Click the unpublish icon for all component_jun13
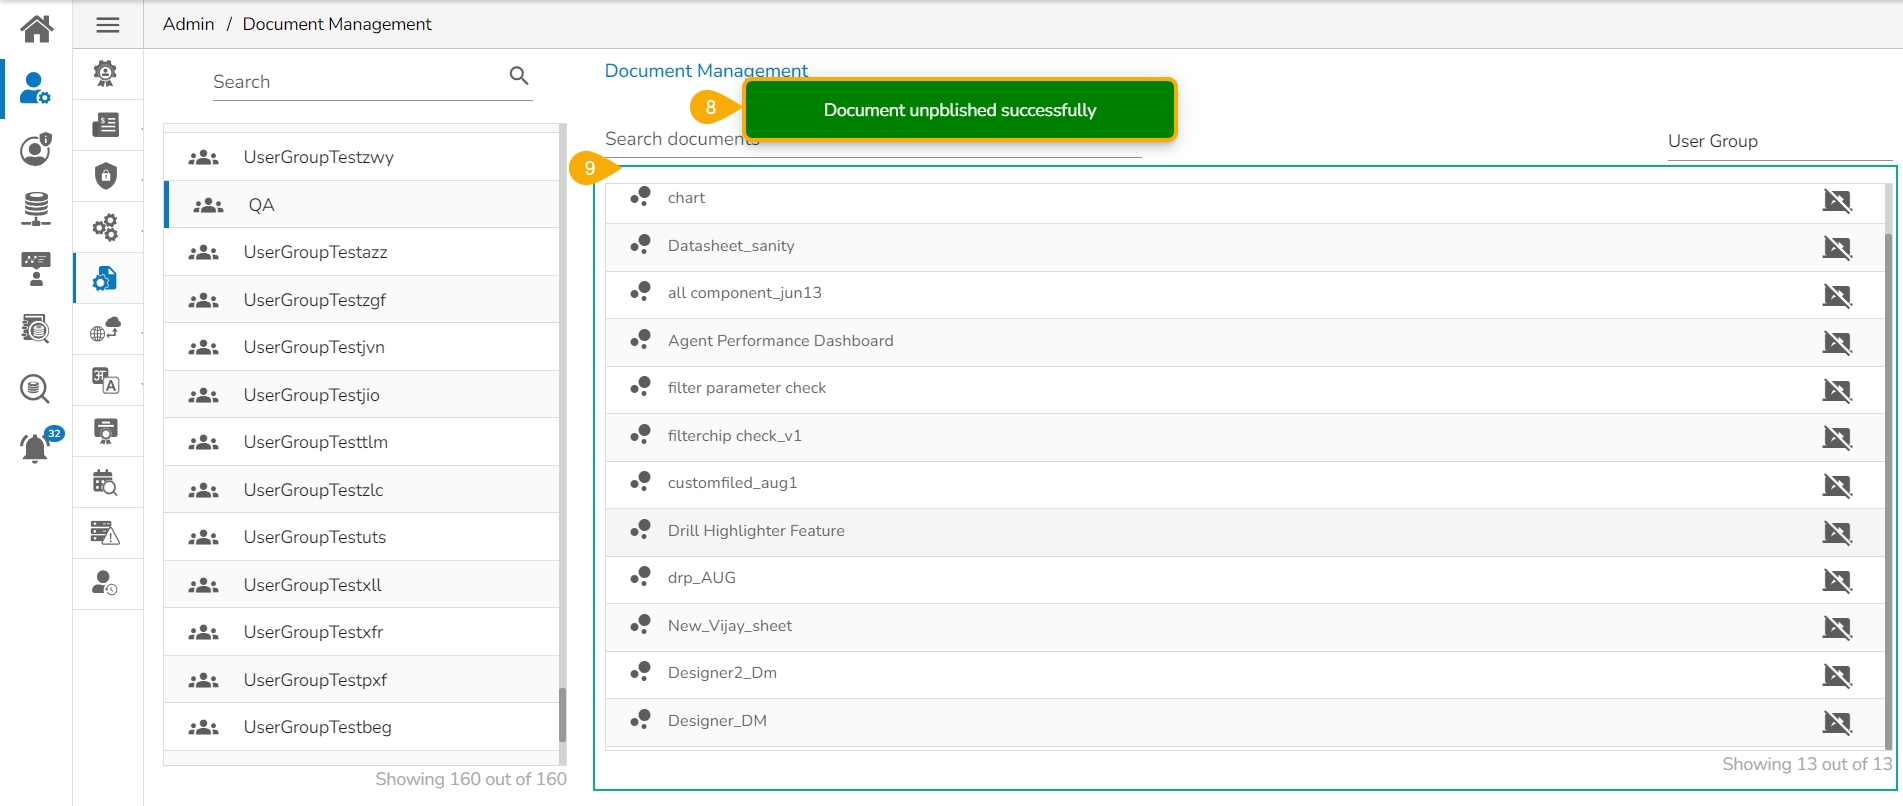The width and height of the screenshot is (1903, 806). tap(1837, 295)
